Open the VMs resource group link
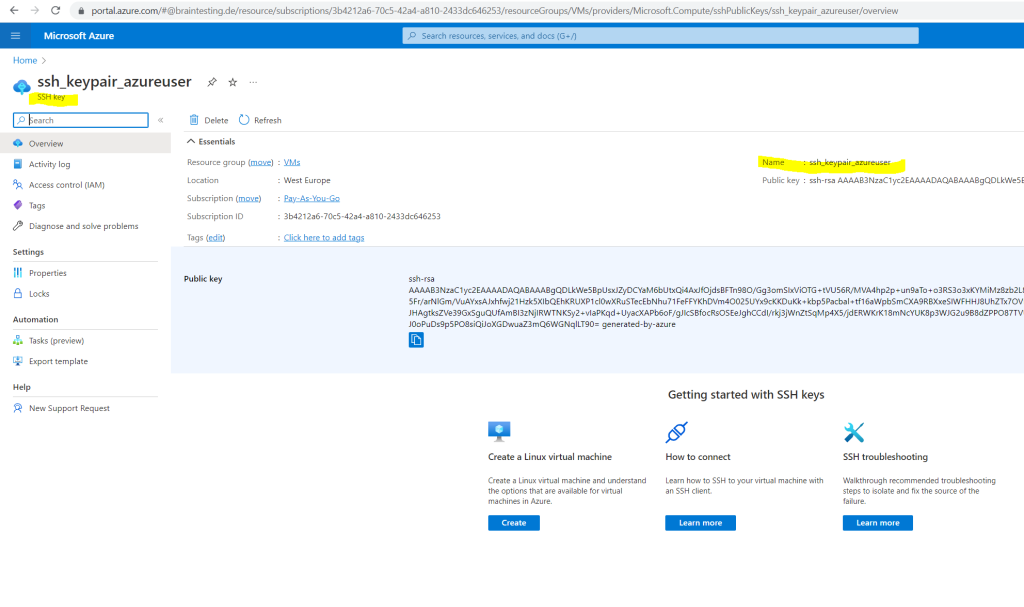Viewport: 1024px width, 607px height. [x=292, y=162]
